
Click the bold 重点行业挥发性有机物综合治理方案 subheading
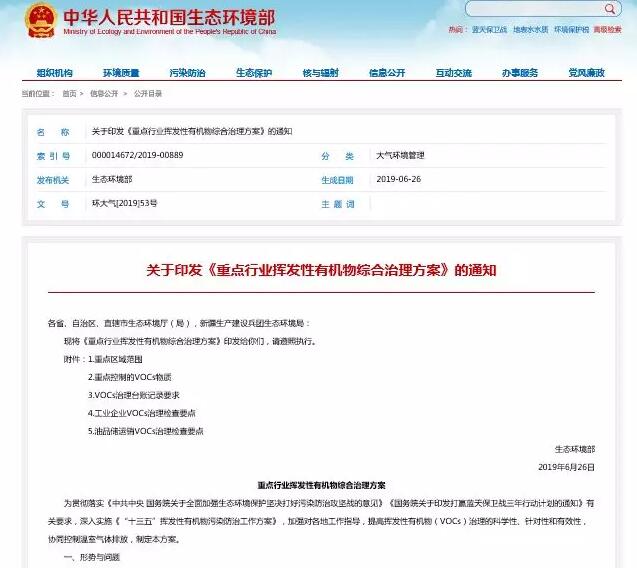pos(321,485)
